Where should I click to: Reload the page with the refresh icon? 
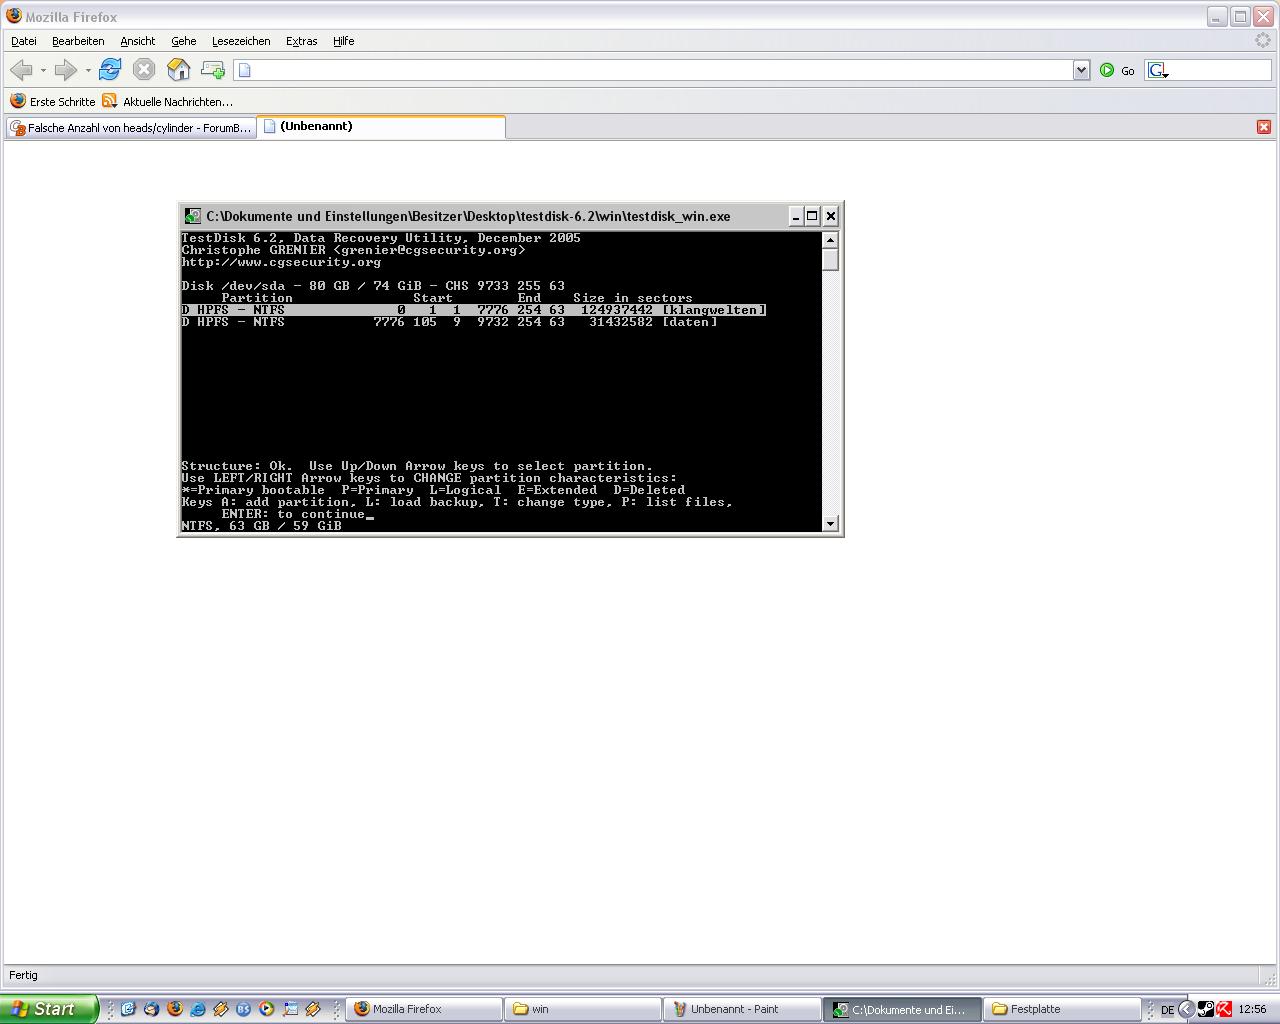pyautogui.click(x=110, y=69)
